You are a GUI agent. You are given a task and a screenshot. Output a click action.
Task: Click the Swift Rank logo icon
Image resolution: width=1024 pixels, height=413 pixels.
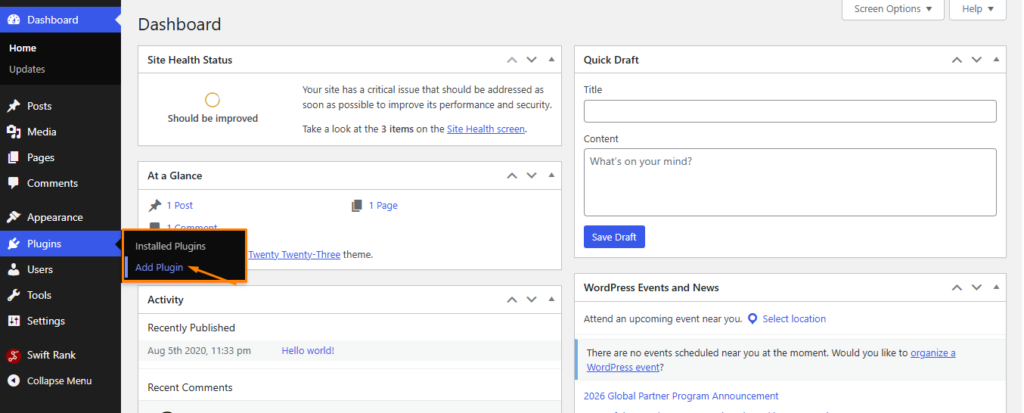pyautogui.click(x=13, y=355)
